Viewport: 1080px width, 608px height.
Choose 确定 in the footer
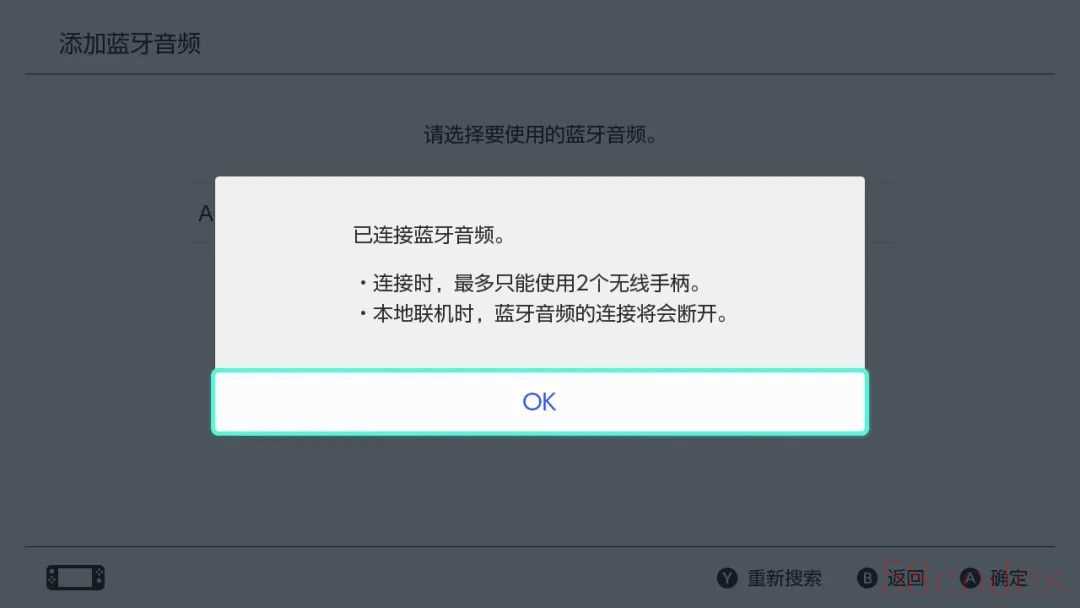click(x=1009, y=578)
